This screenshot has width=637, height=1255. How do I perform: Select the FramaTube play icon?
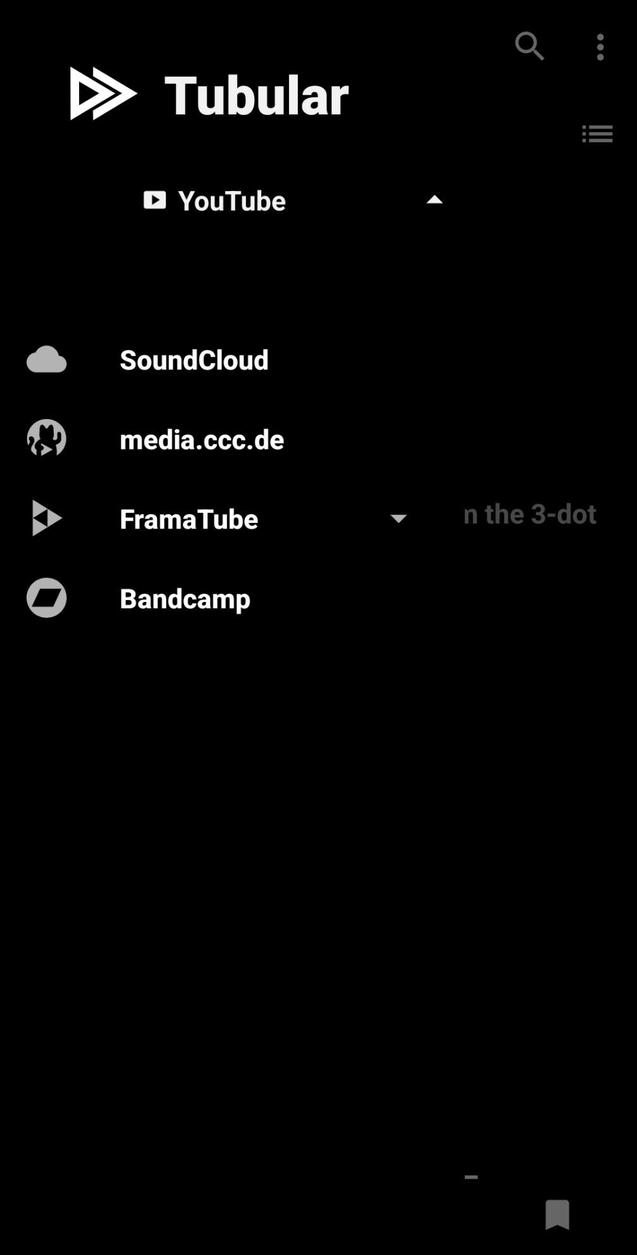pos(46,518)
